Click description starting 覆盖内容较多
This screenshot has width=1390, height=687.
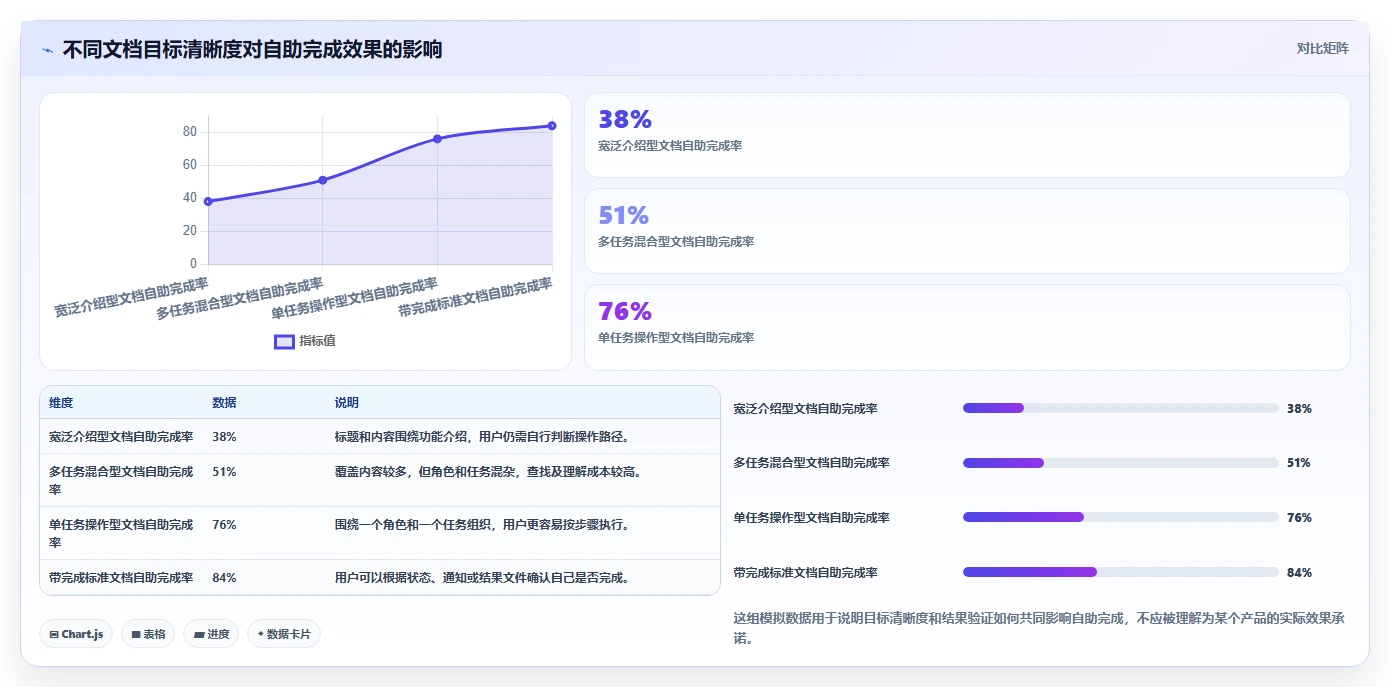coord(487,472)
